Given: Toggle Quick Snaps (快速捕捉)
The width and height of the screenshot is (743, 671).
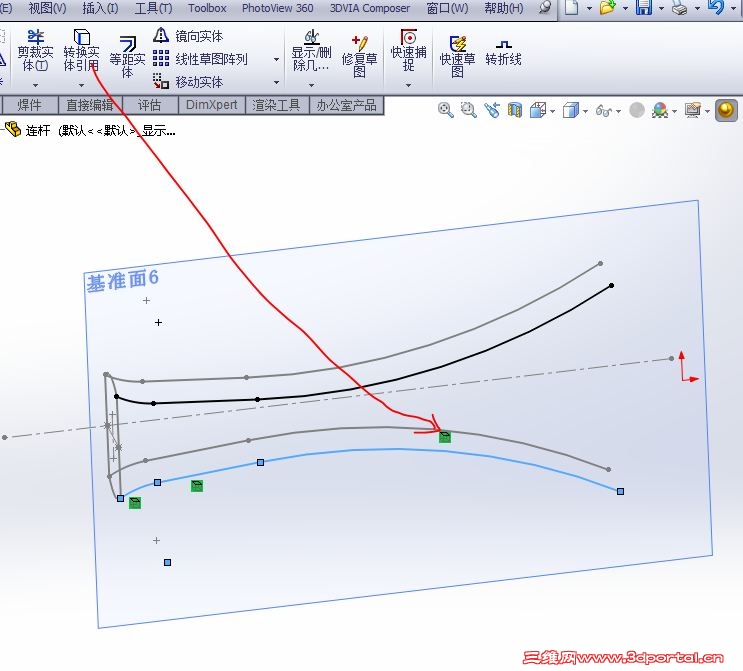Looking at the screenshot, I should (x=408, y=50).
